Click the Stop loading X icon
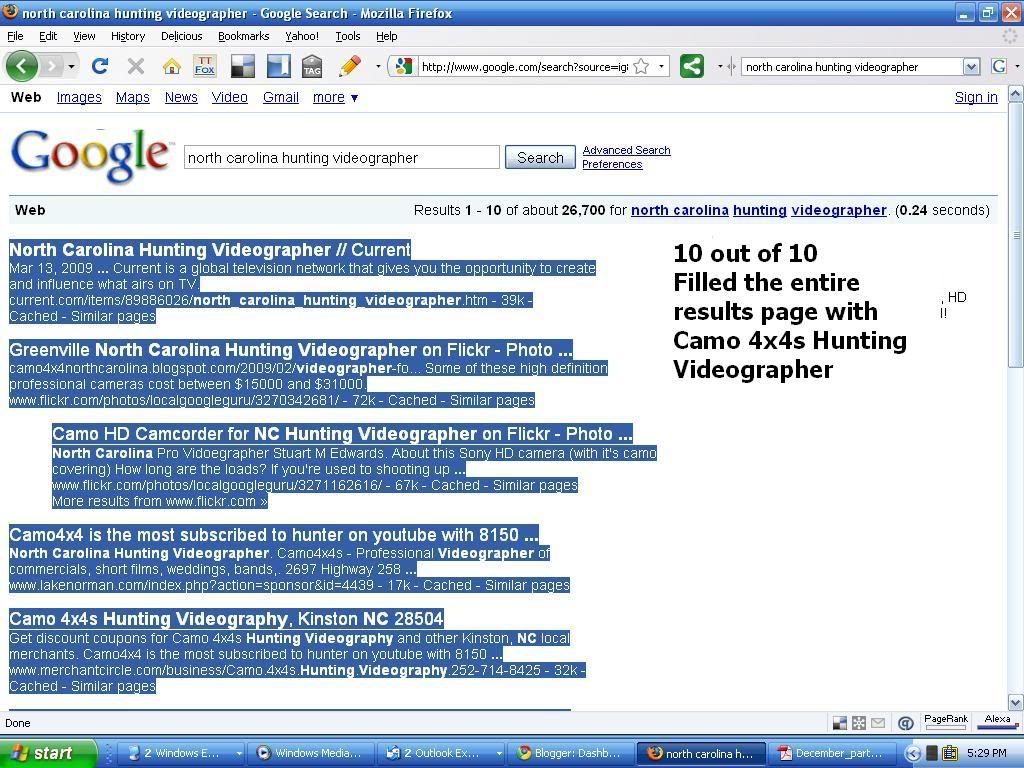This screenshot has height=768, width=1024. (x=136, y=66)
